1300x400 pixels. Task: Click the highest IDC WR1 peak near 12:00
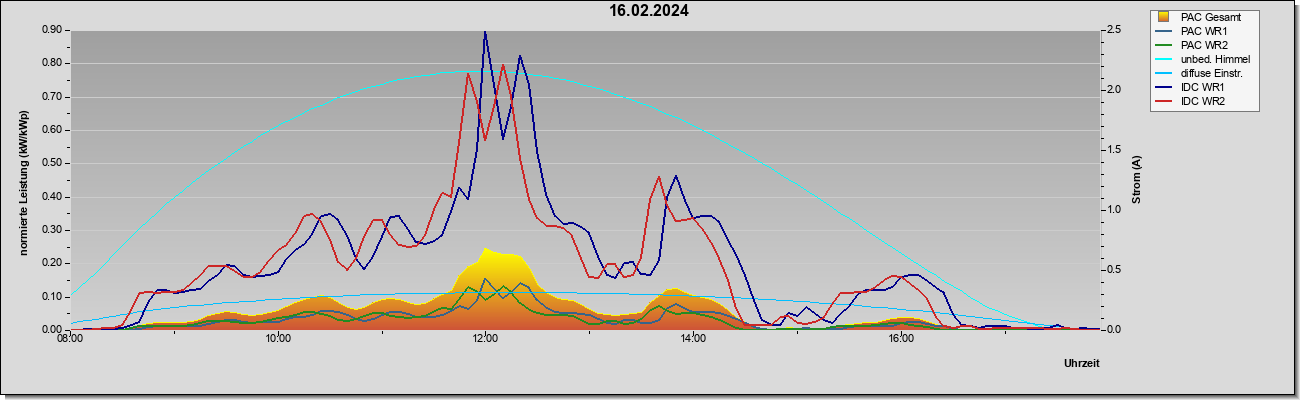[x=485, y=33]
